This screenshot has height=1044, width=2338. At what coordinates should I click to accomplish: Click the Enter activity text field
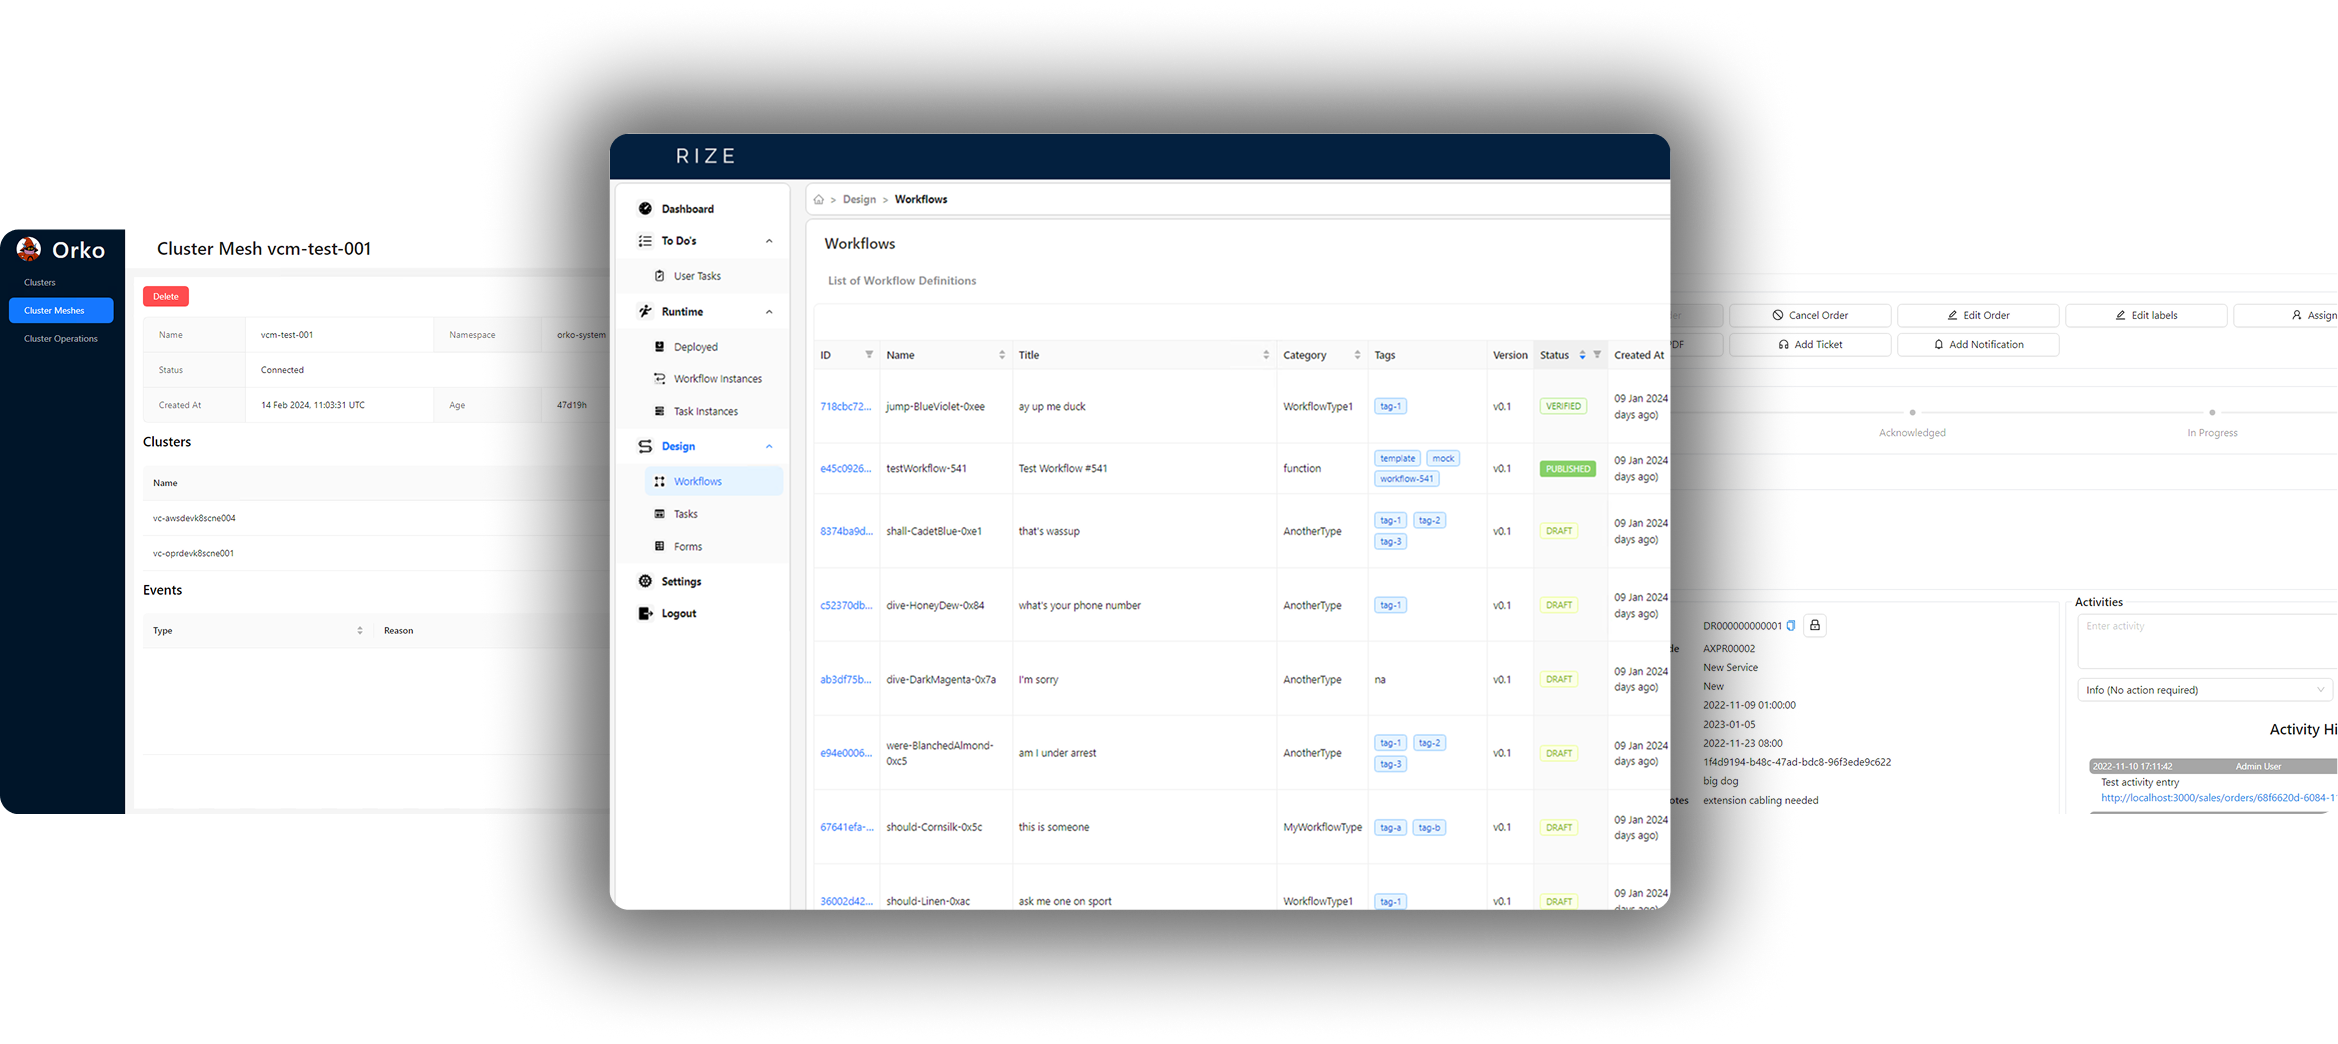tap(2206, 640)
